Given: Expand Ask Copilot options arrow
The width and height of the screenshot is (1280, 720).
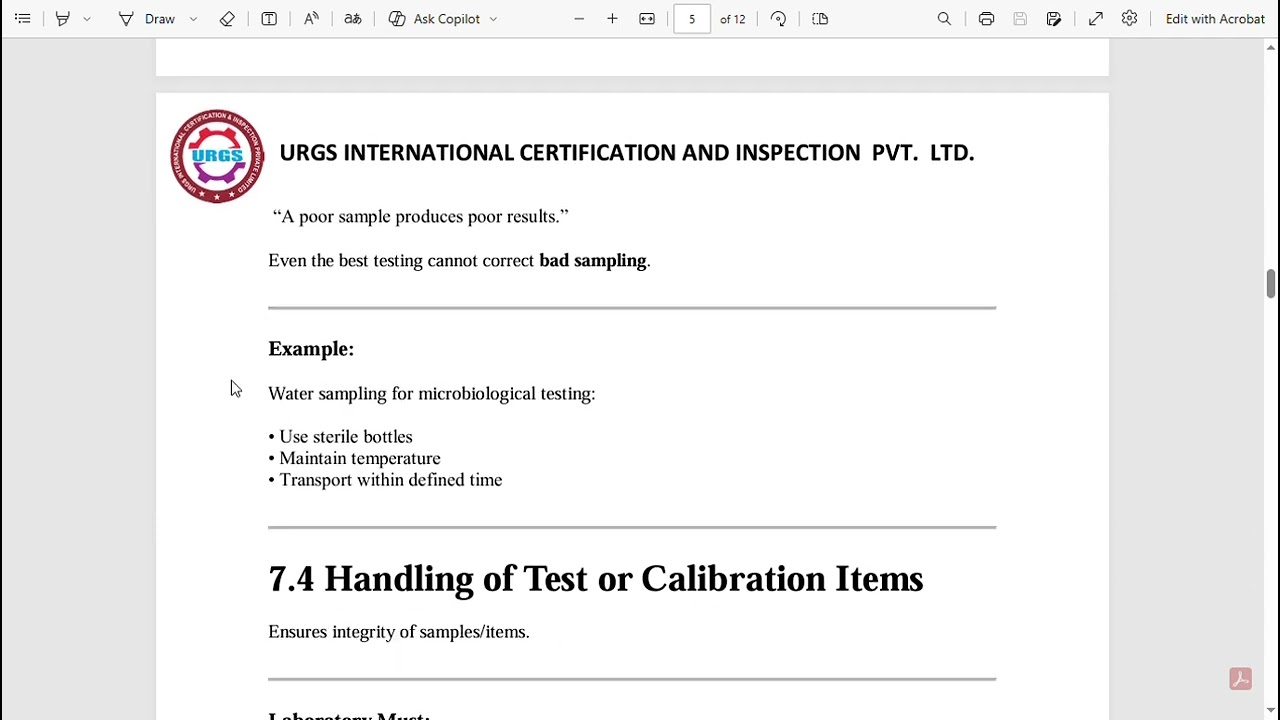Looking at the screenshot, I should click(x=493, y=19).
